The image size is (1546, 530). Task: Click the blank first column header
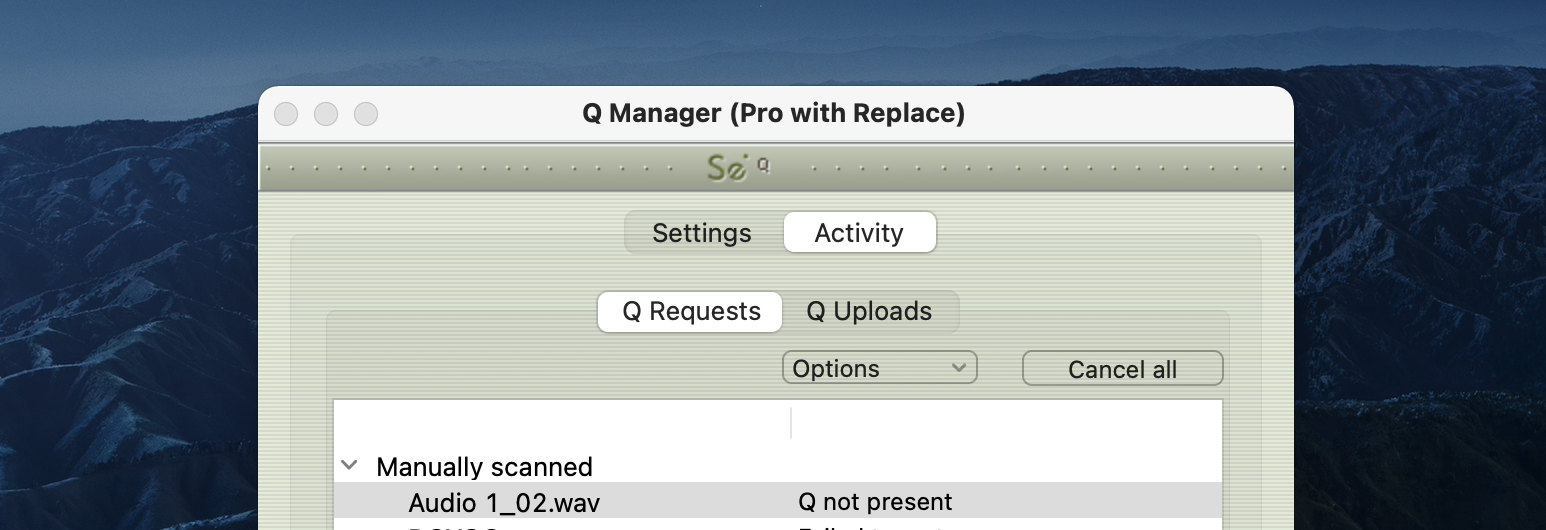562,422
